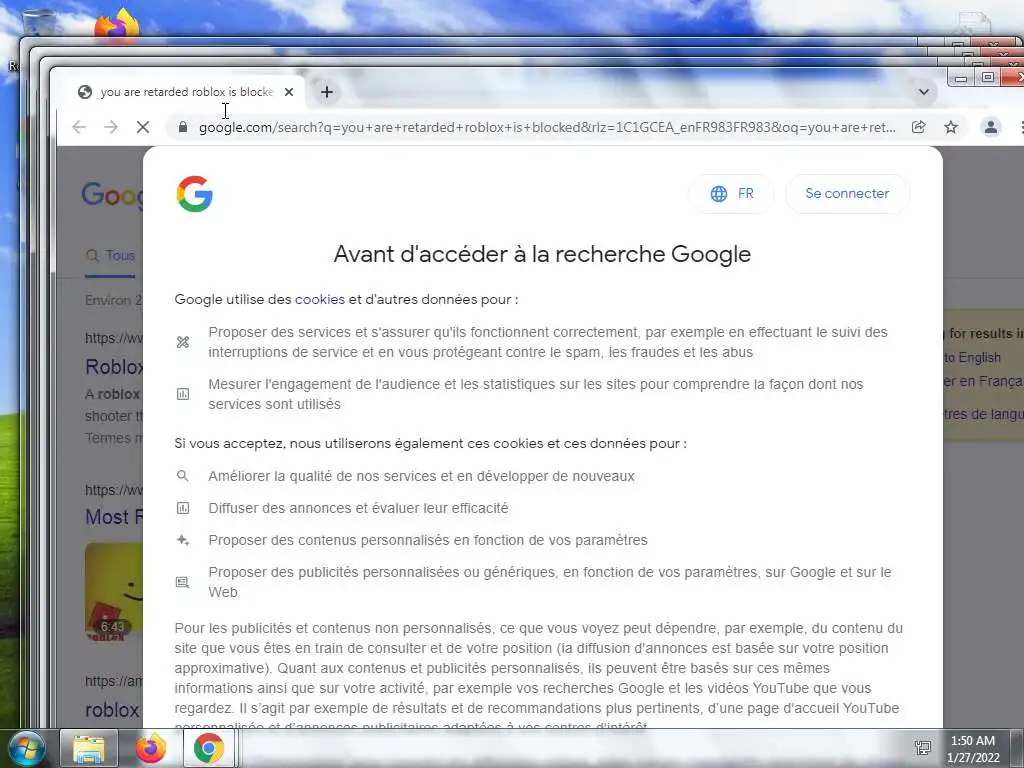Open the Firefox desktop shortcut icon
Screen dimensions: 1024x768
coord(118,26)
